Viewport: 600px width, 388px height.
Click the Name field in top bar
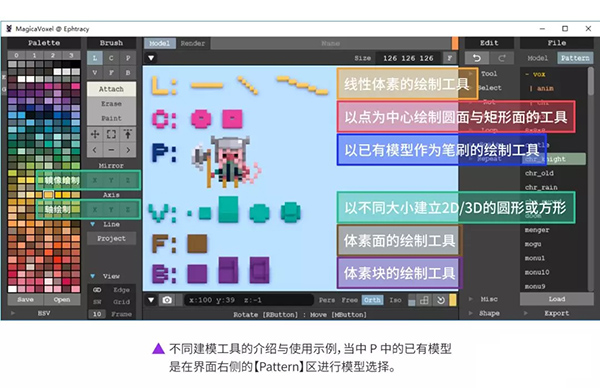pos(331,43)
